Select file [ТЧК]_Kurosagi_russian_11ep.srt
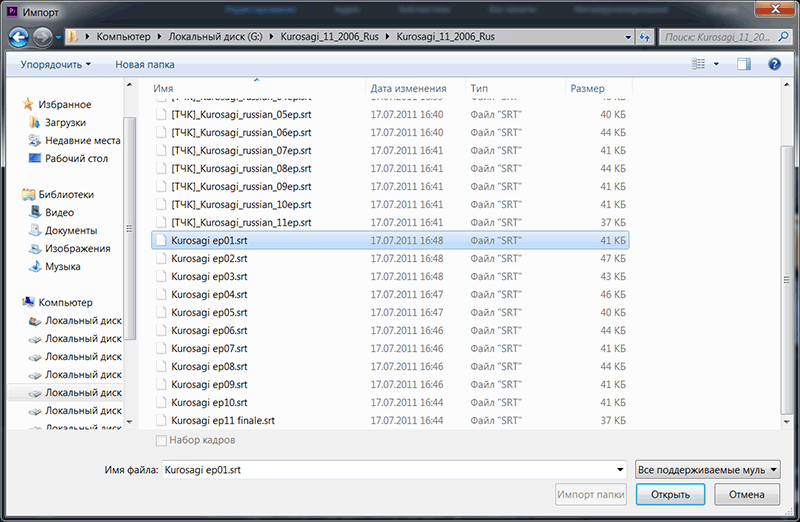The width and height of the screenshot is (800, 522). (x=390, y=222)
